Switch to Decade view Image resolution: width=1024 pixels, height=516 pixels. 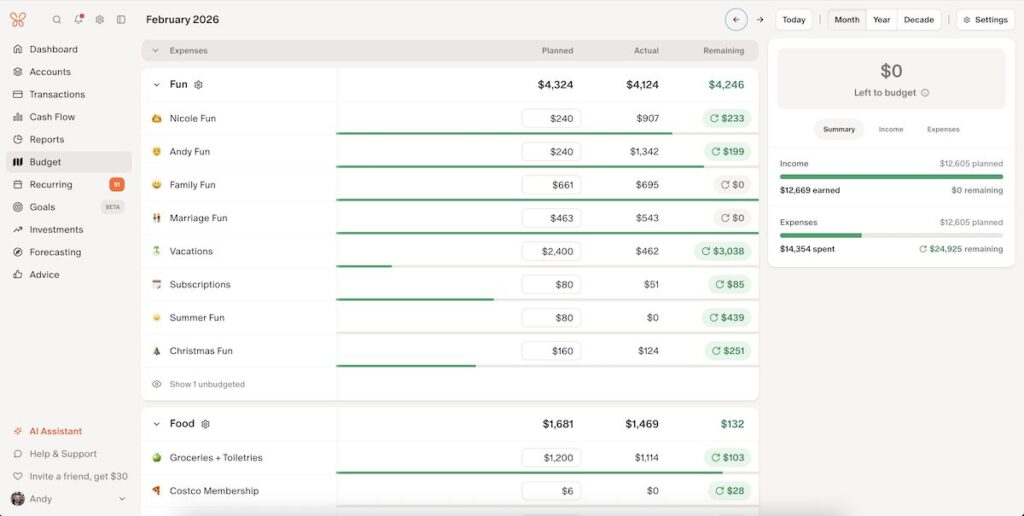919,20
